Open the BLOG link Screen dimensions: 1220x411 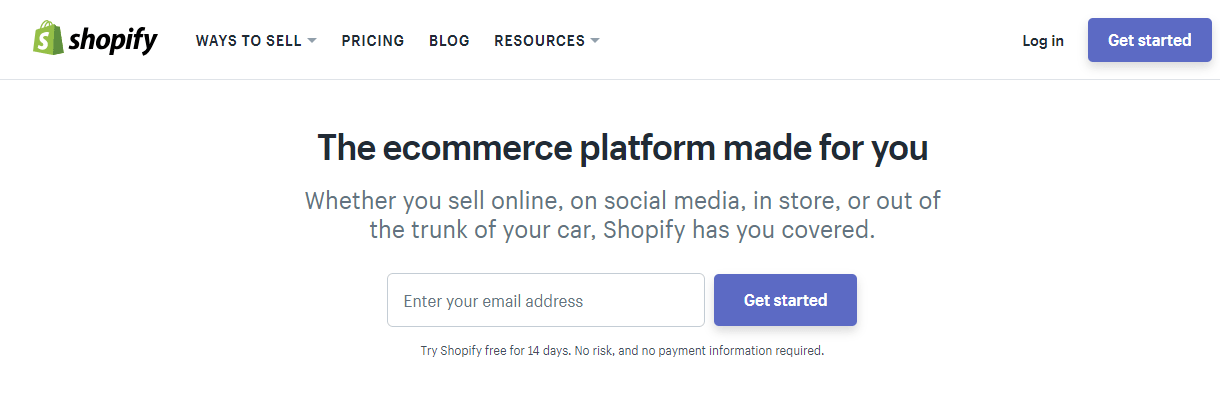click(x=449, y=41)
